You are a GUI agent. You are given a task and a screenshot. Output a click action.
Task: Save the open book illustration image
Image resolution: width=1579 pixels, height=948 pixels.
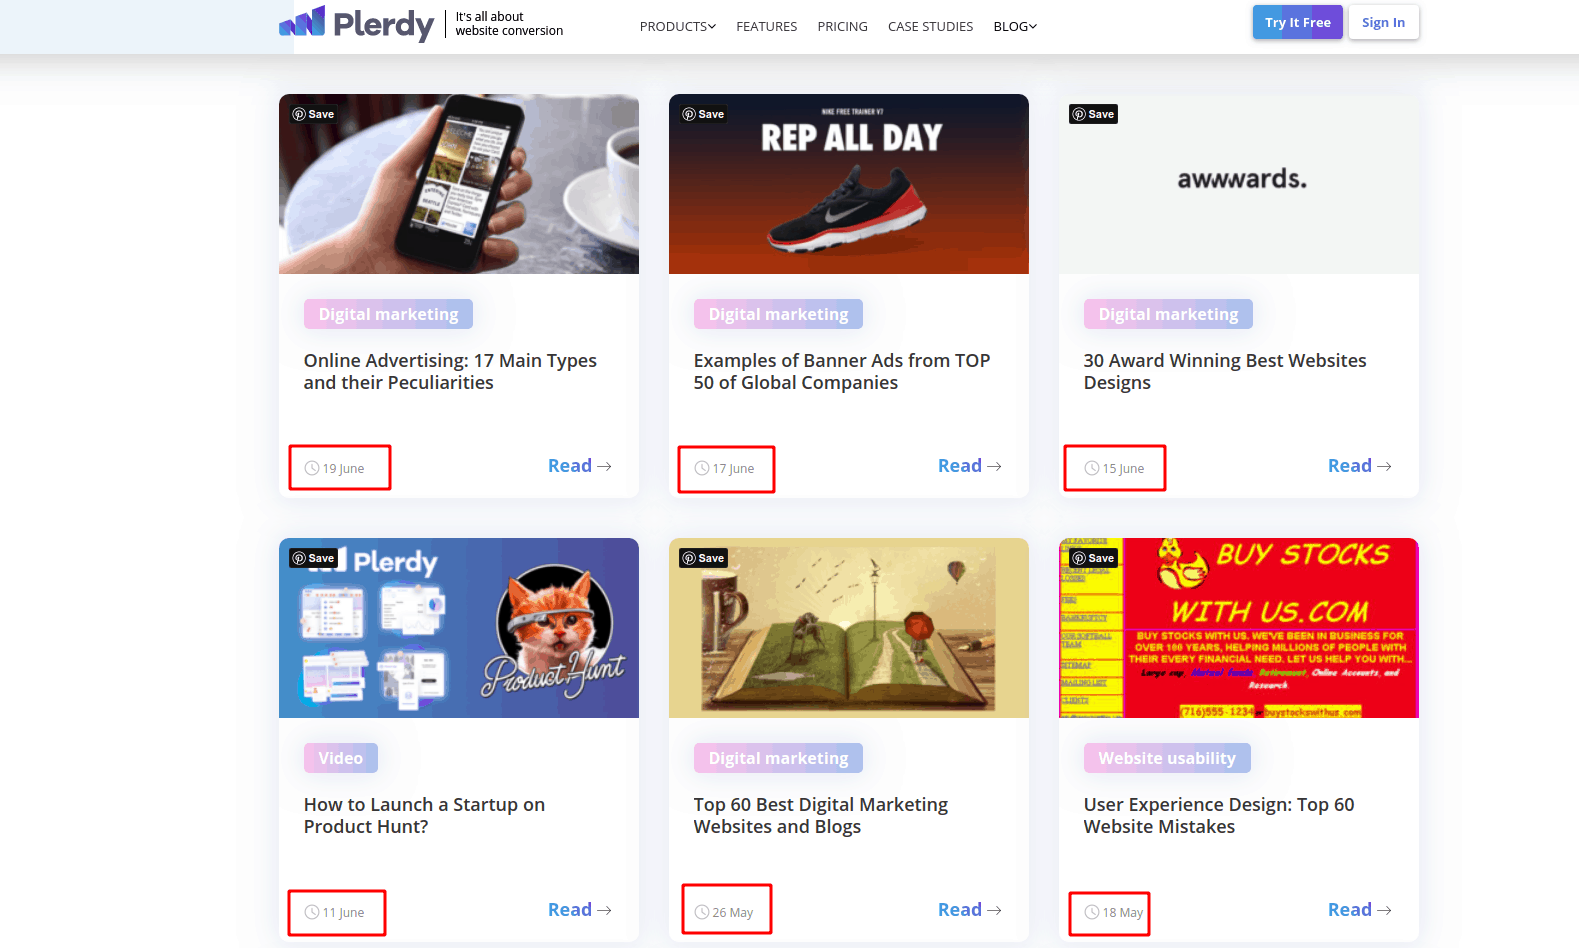click(703, 558)
